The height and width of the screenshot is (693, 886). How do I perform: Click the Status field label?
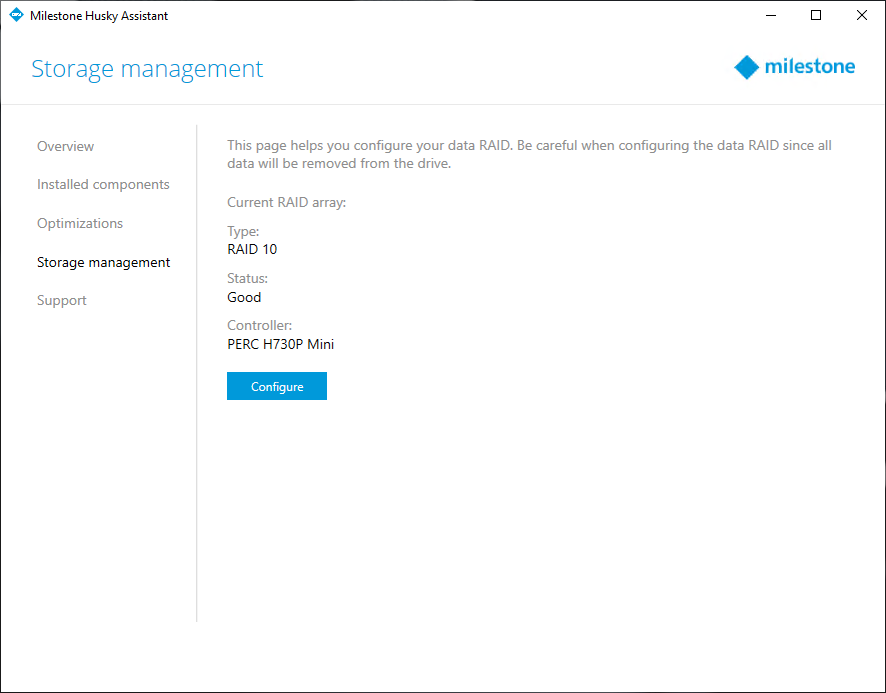[x=247, y=278]
